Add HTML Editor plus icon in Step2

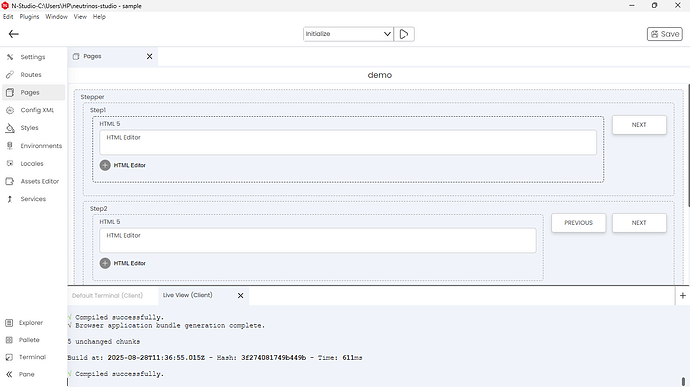tap(105, 263)
